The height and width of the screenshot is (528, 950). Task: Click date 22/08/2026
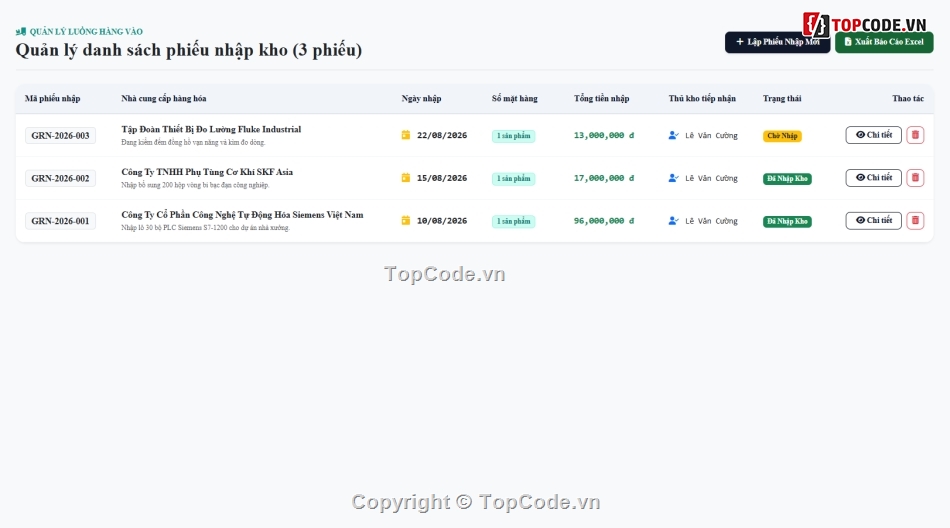point(442,135)
